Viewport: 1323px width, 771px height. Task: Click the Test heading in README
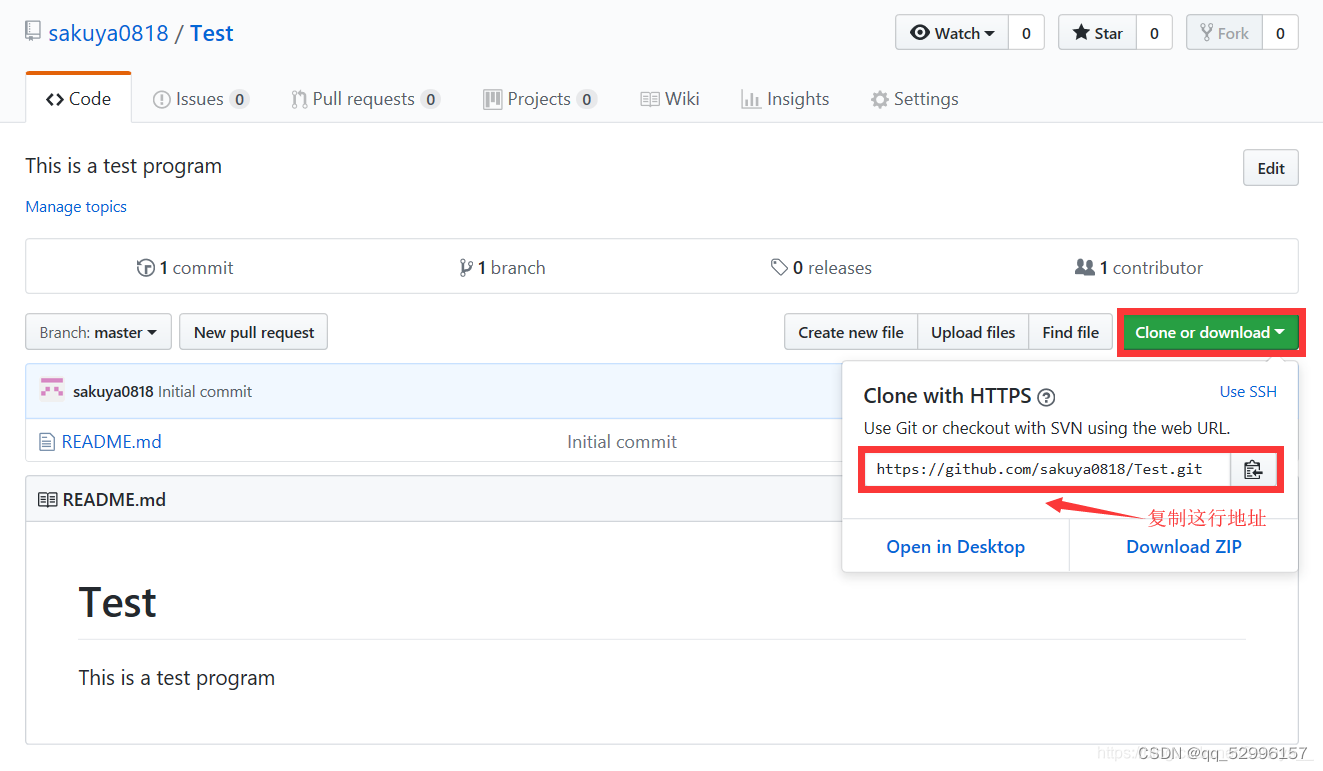(x=117, y=603)
